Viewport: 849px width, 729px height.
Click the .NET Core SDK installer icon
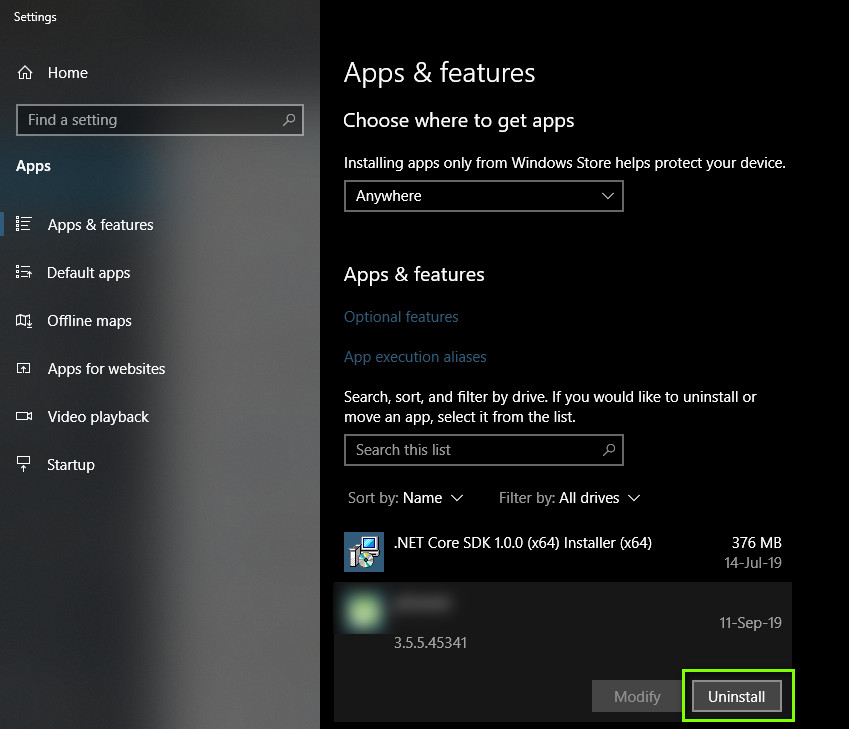(x=364, y=552)
